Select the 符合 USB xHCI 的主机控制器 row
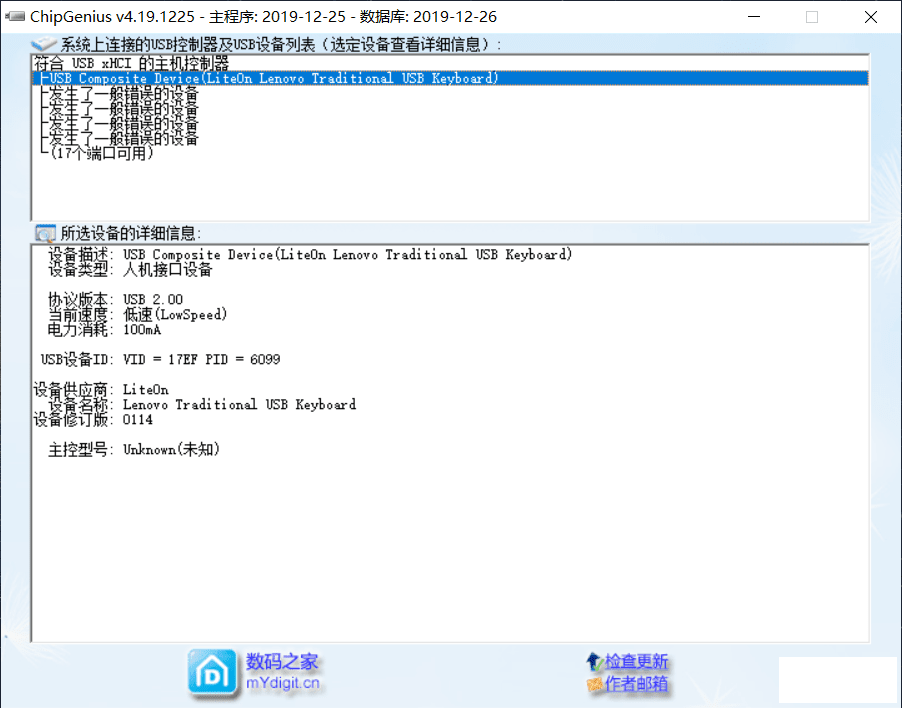Viewport: 902px width, 708px height. click(450, 63)
